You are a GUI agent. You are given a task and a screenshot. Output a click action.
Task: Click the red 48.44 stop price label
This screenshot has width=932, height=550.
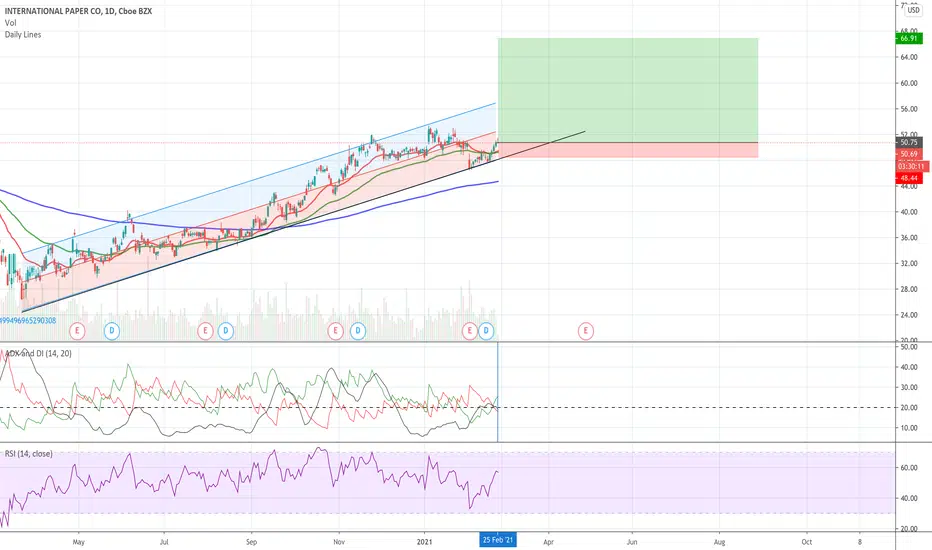point(909,178)
